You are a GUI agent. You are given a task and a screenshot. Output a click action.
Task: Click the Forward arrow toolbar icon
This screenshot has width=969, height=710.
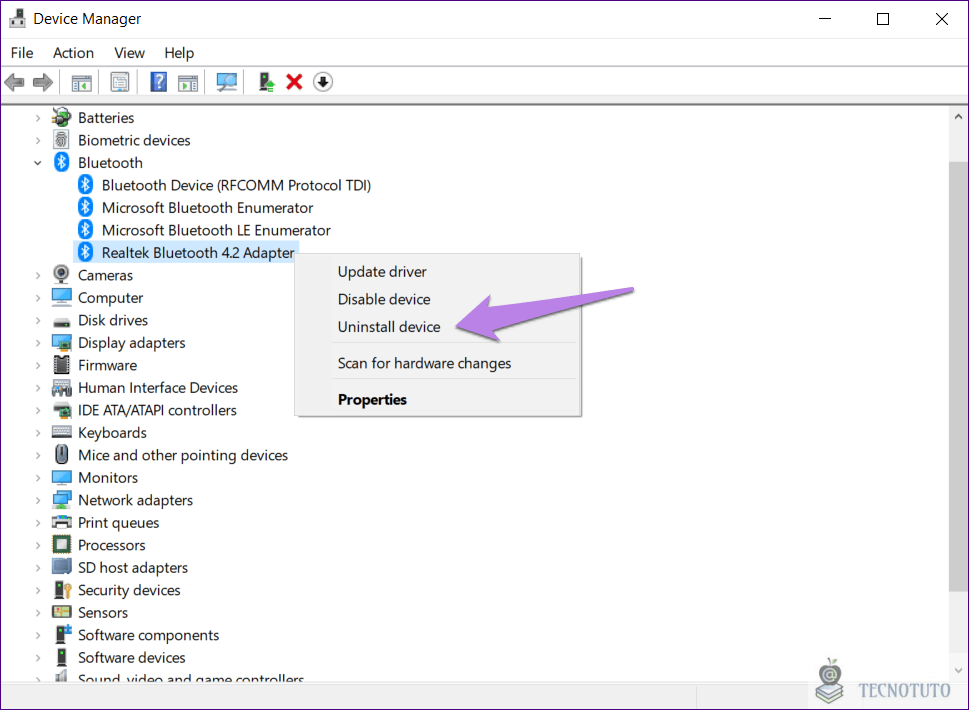[x=43, y=82]
